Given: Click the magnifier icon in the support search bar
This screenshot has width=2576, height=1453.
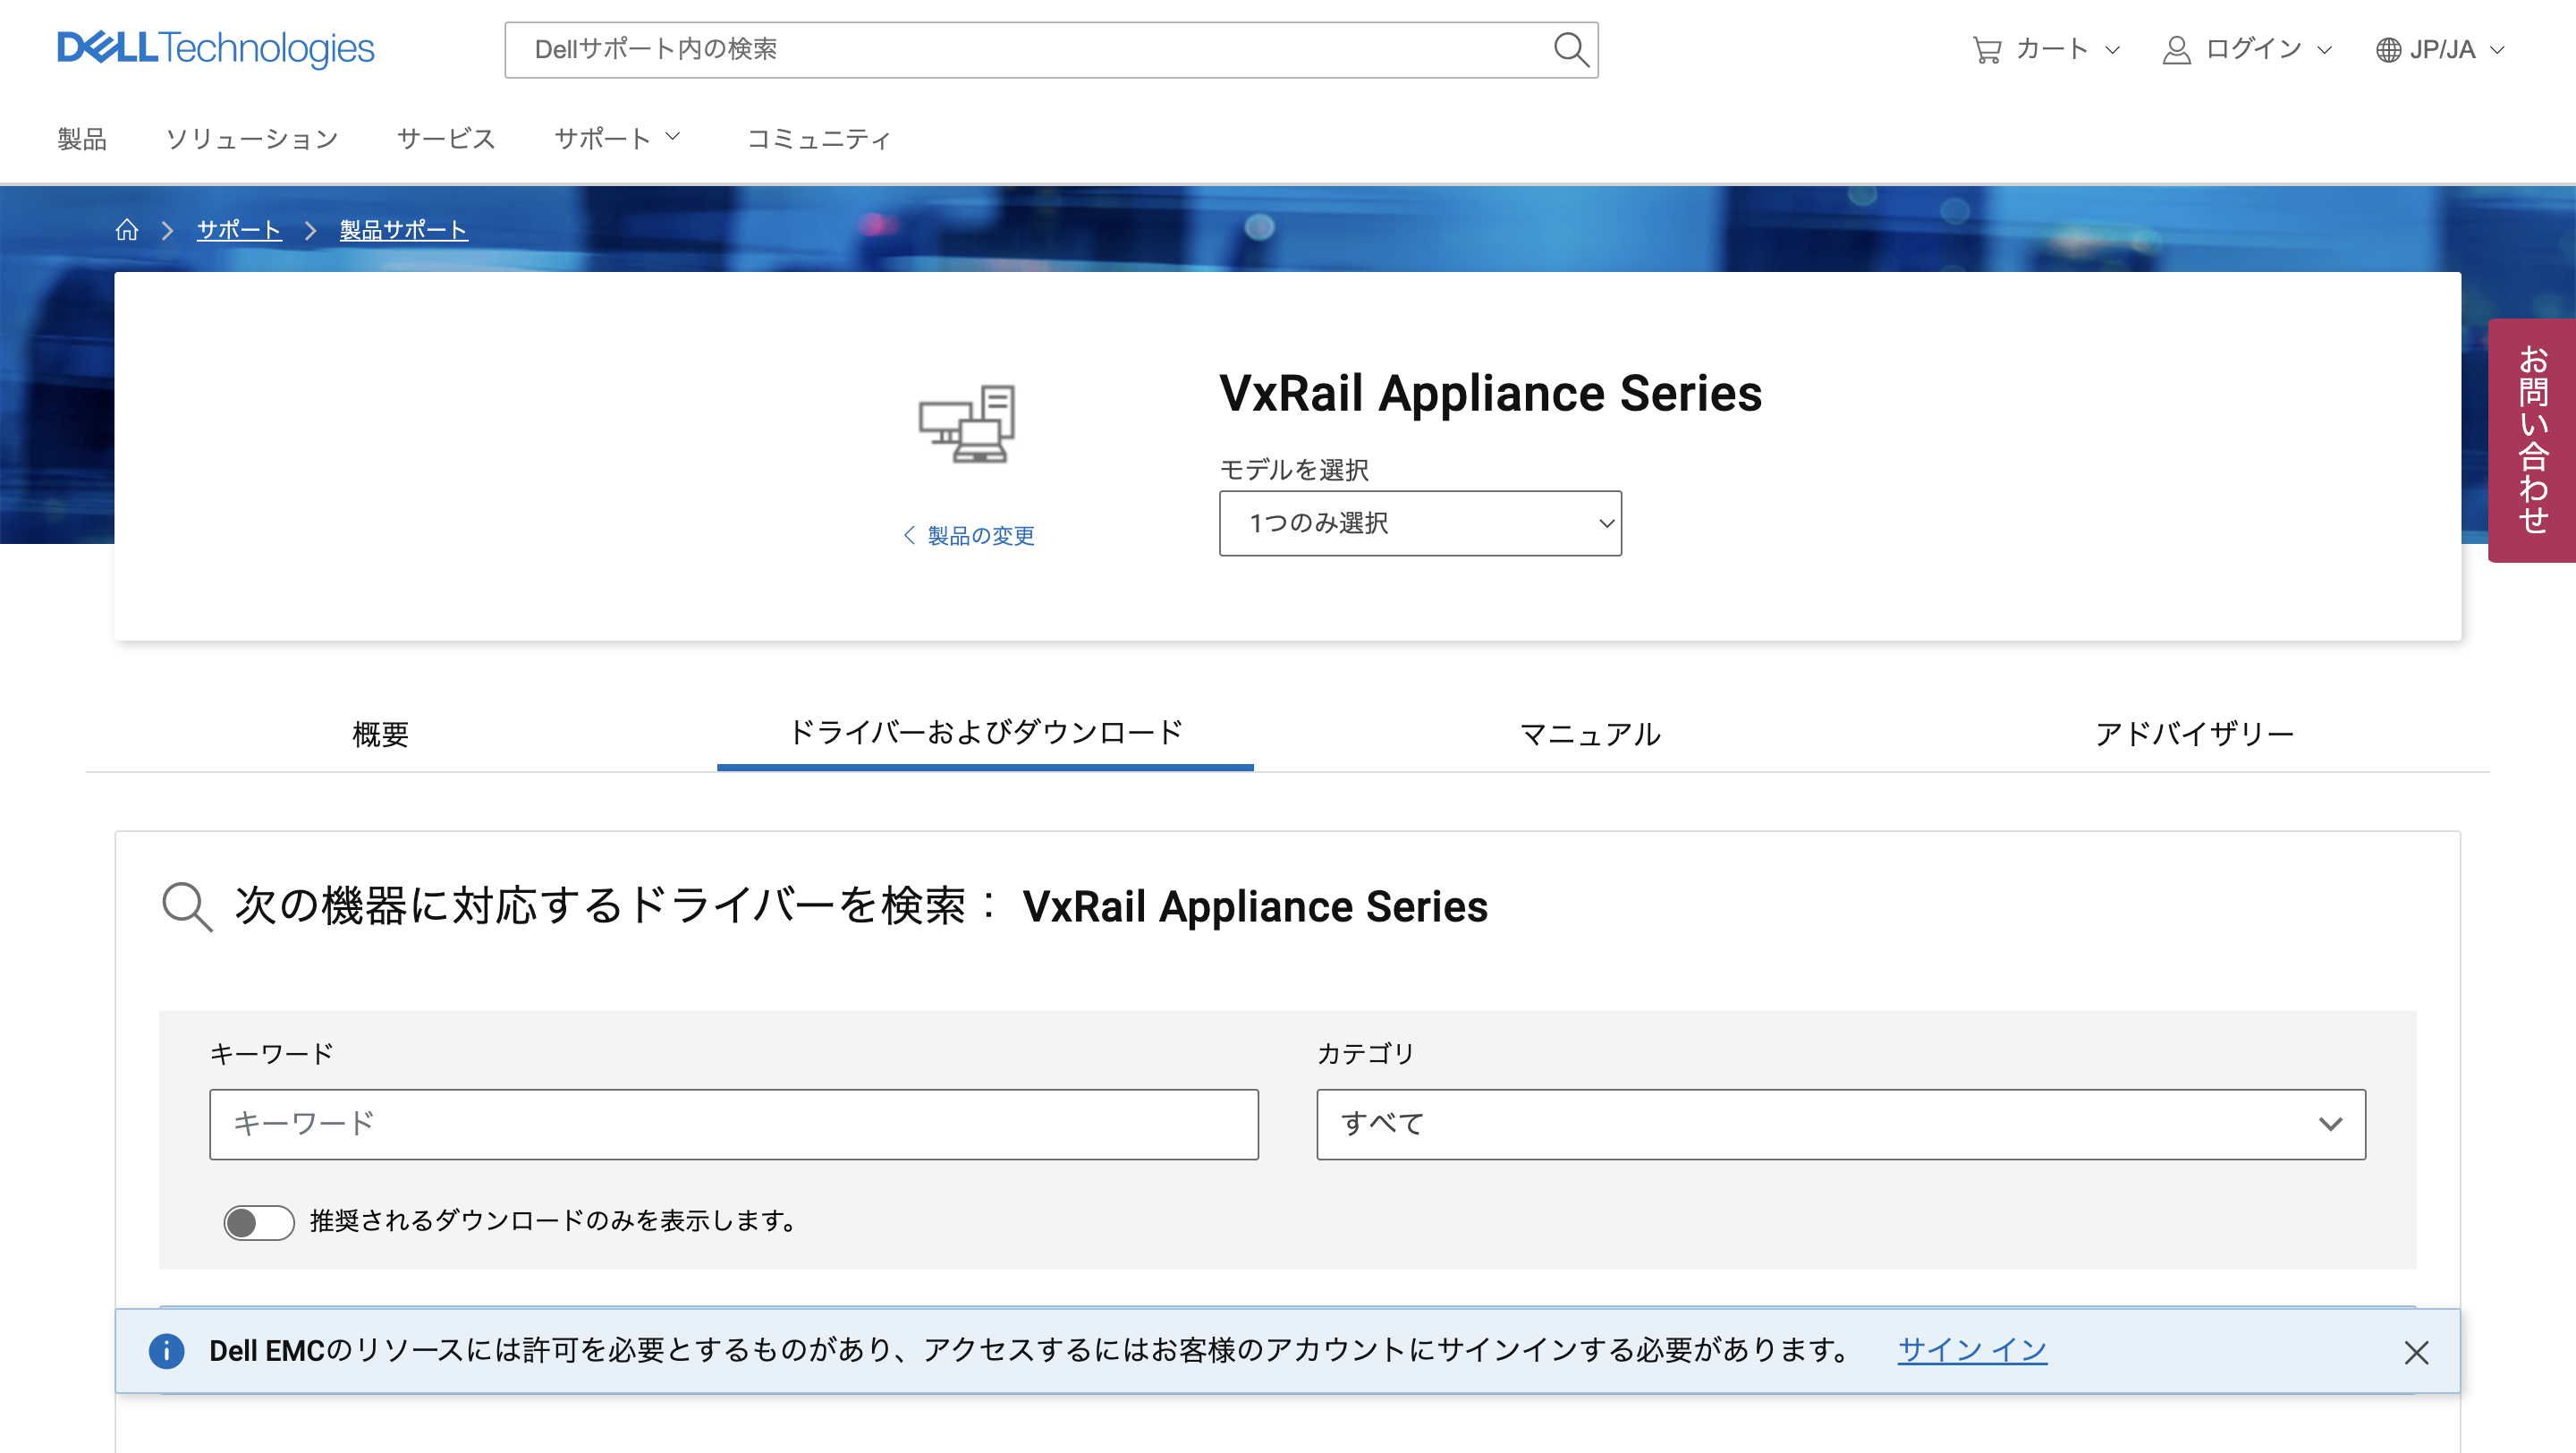Looking at the screenshot, I should pyautogui.click(x=1570, y=49).
